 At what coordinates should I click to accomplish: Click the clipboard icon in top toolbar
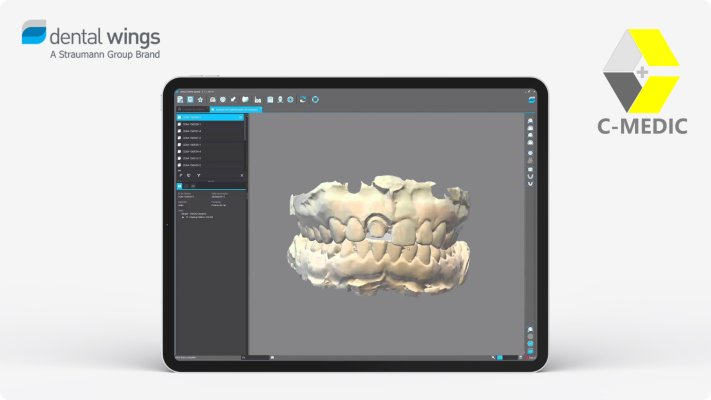pos(270,99)
